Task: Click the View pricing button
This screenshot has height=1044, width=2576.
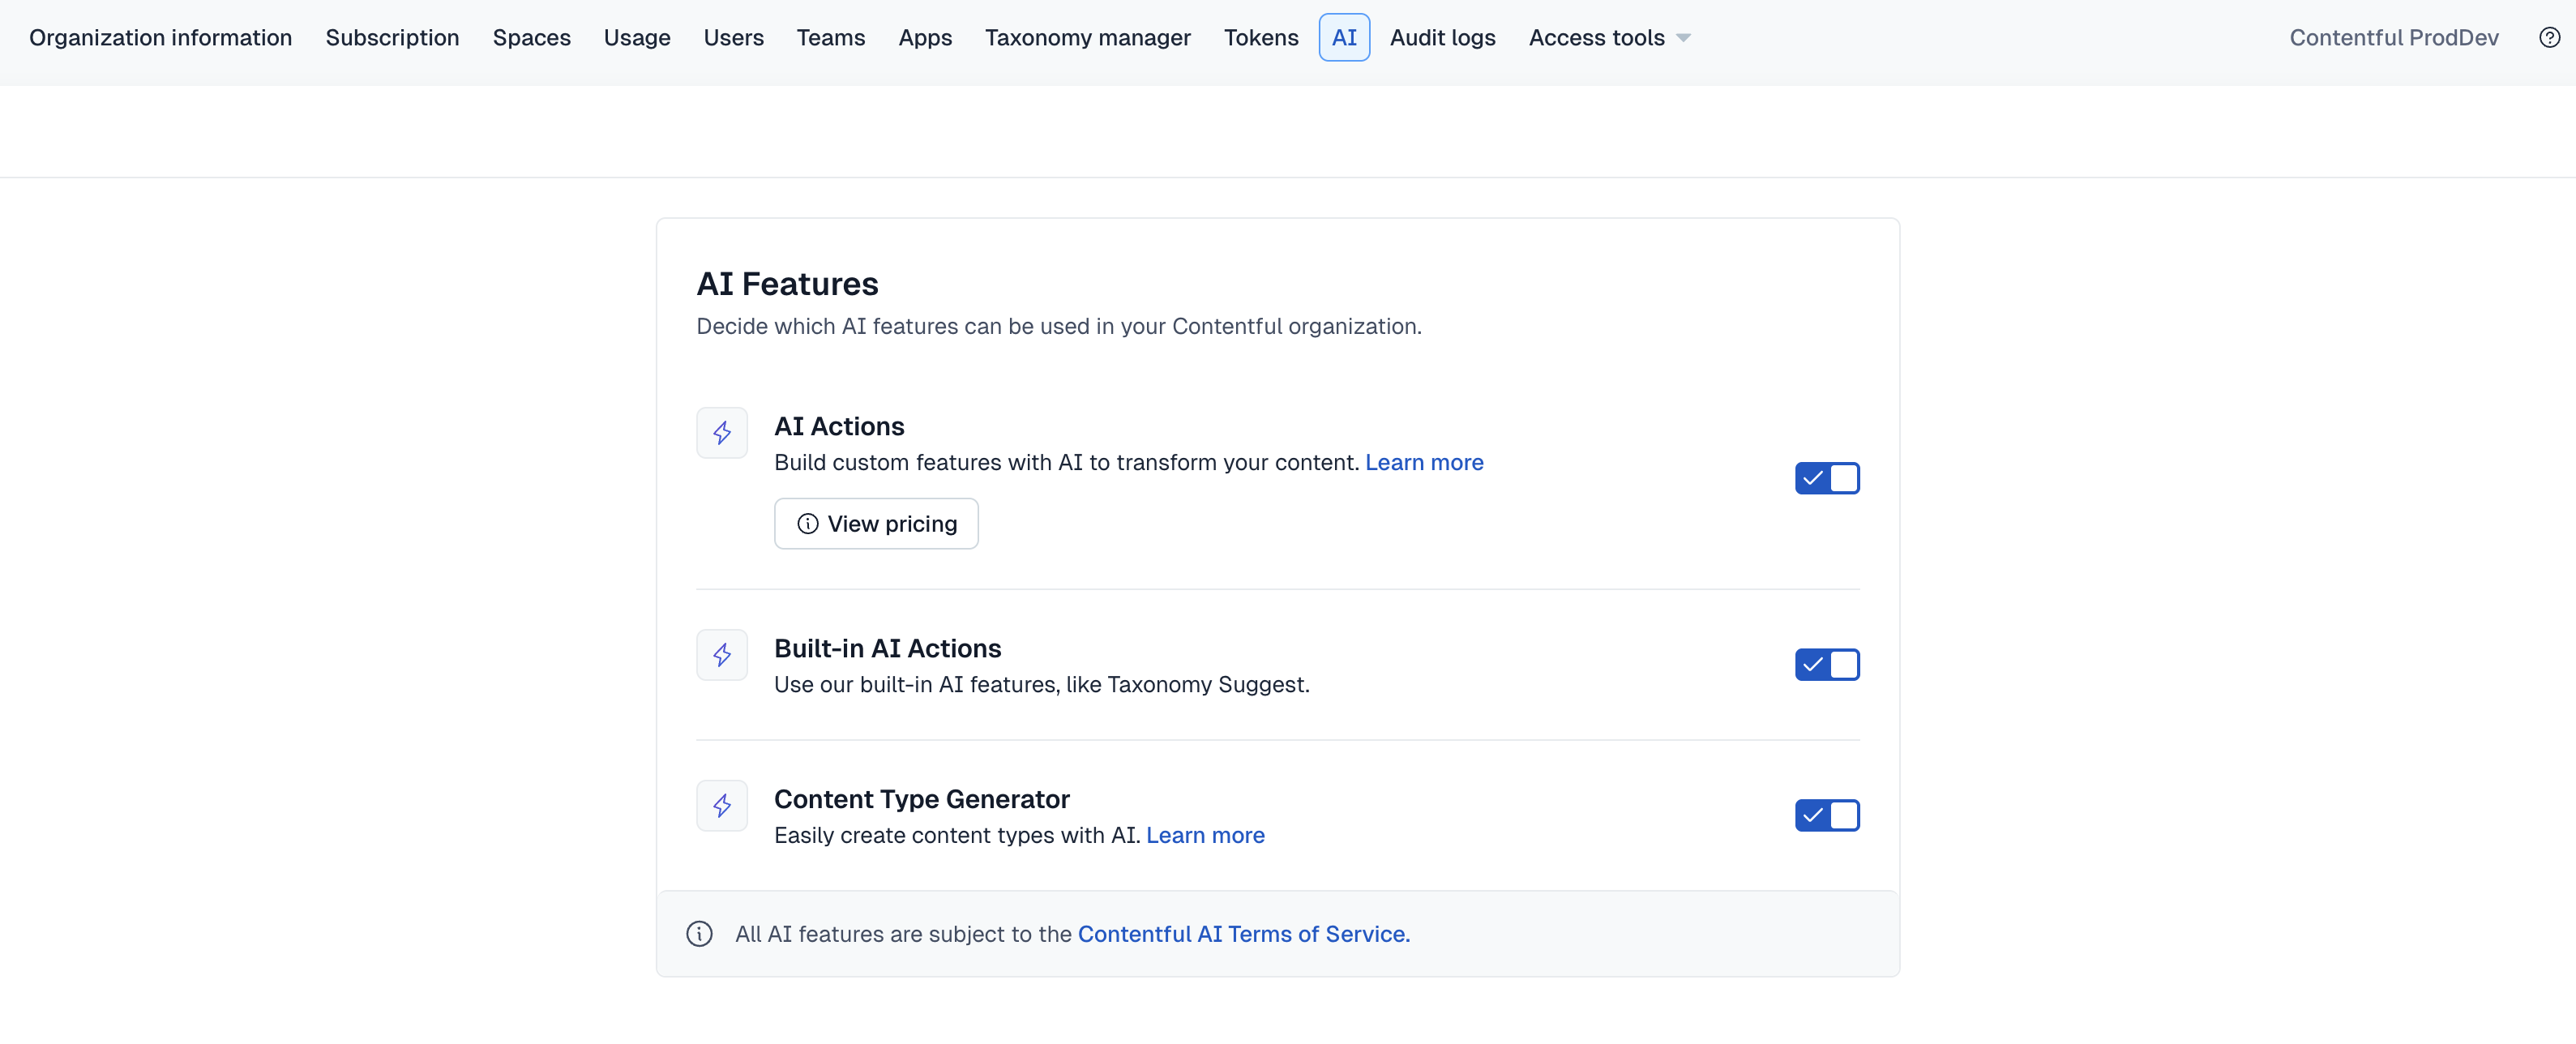Action: point(876,524)
